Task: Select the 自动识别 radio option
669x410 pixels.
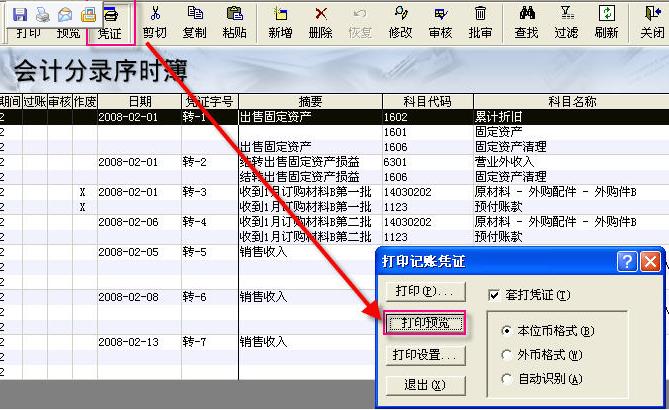Action: [x=506, y=379]
